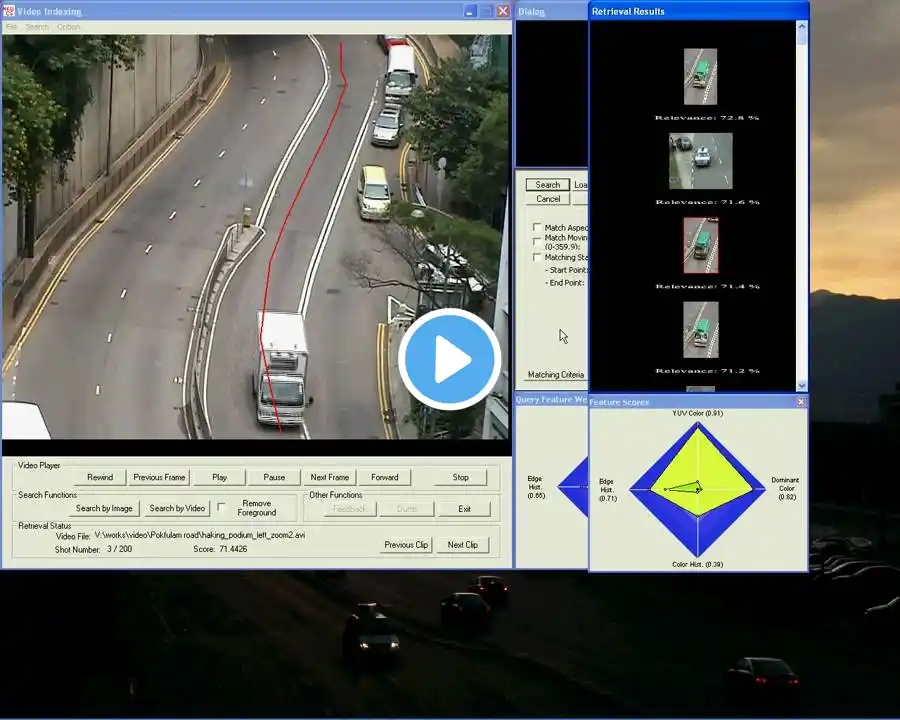Select red-bordered thumbnail with 71.4% relevance
Image resolution: width=900 pixels, height=720 pixels.
[x=701, y=245]
